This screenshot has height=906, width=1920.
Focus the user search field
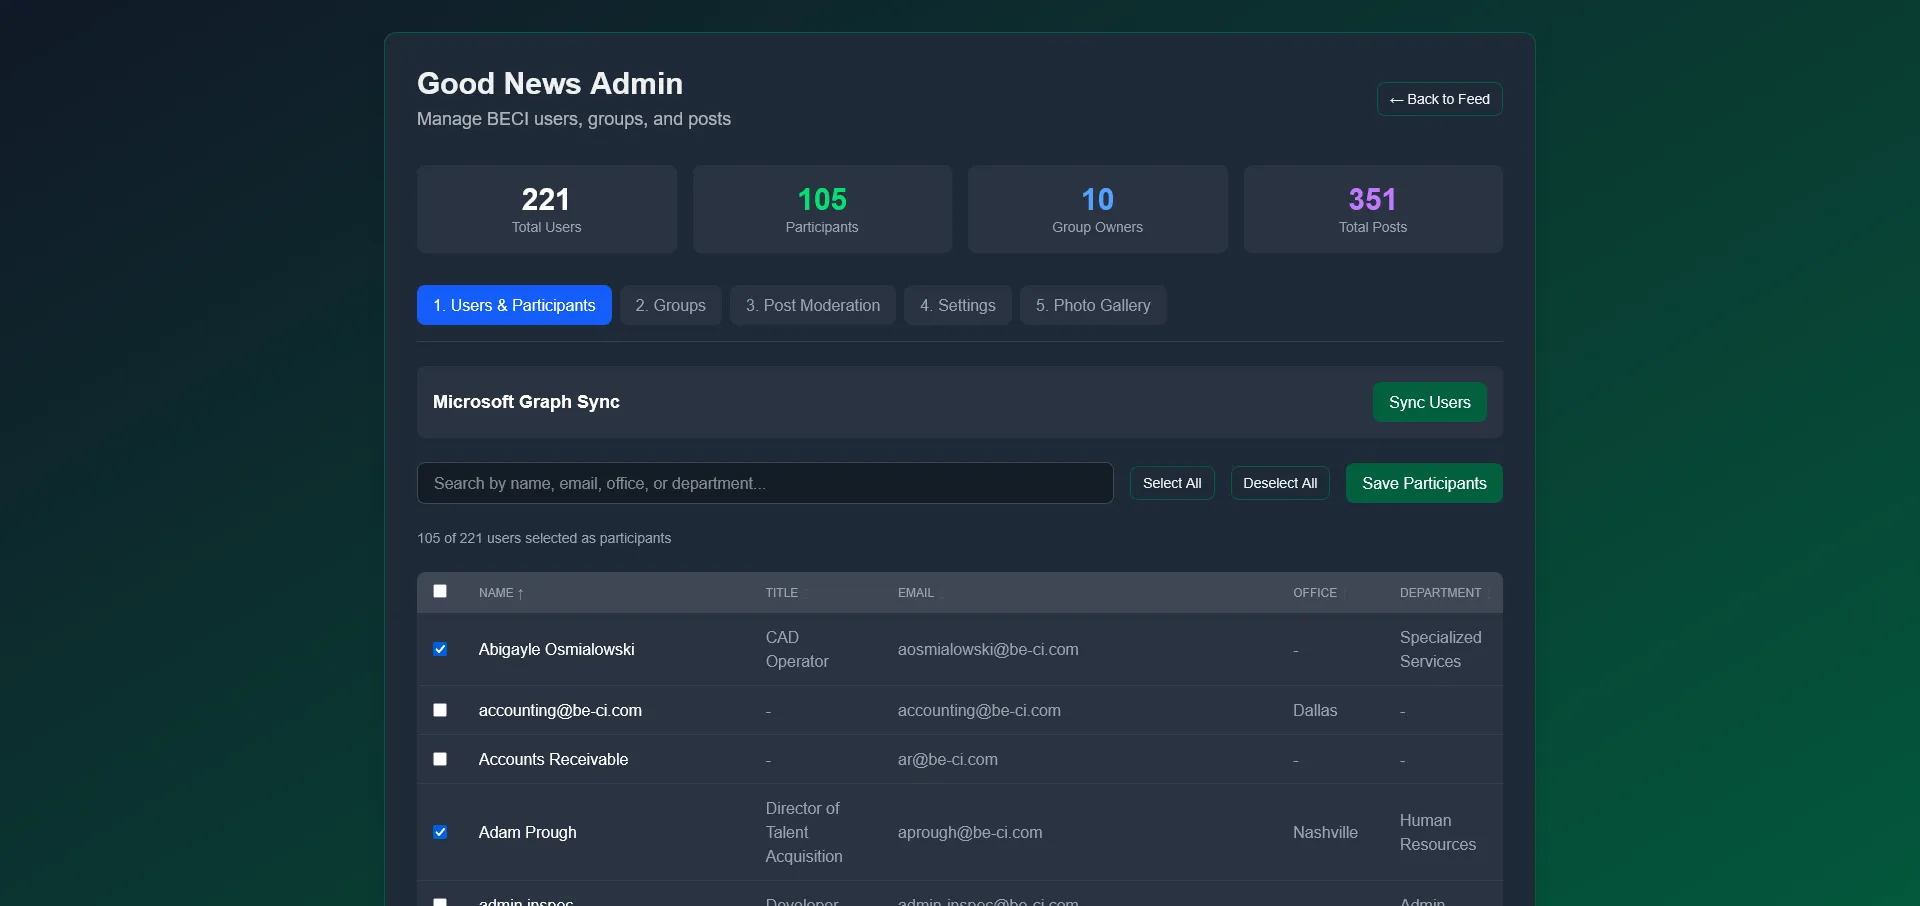[x=765, y=483]
